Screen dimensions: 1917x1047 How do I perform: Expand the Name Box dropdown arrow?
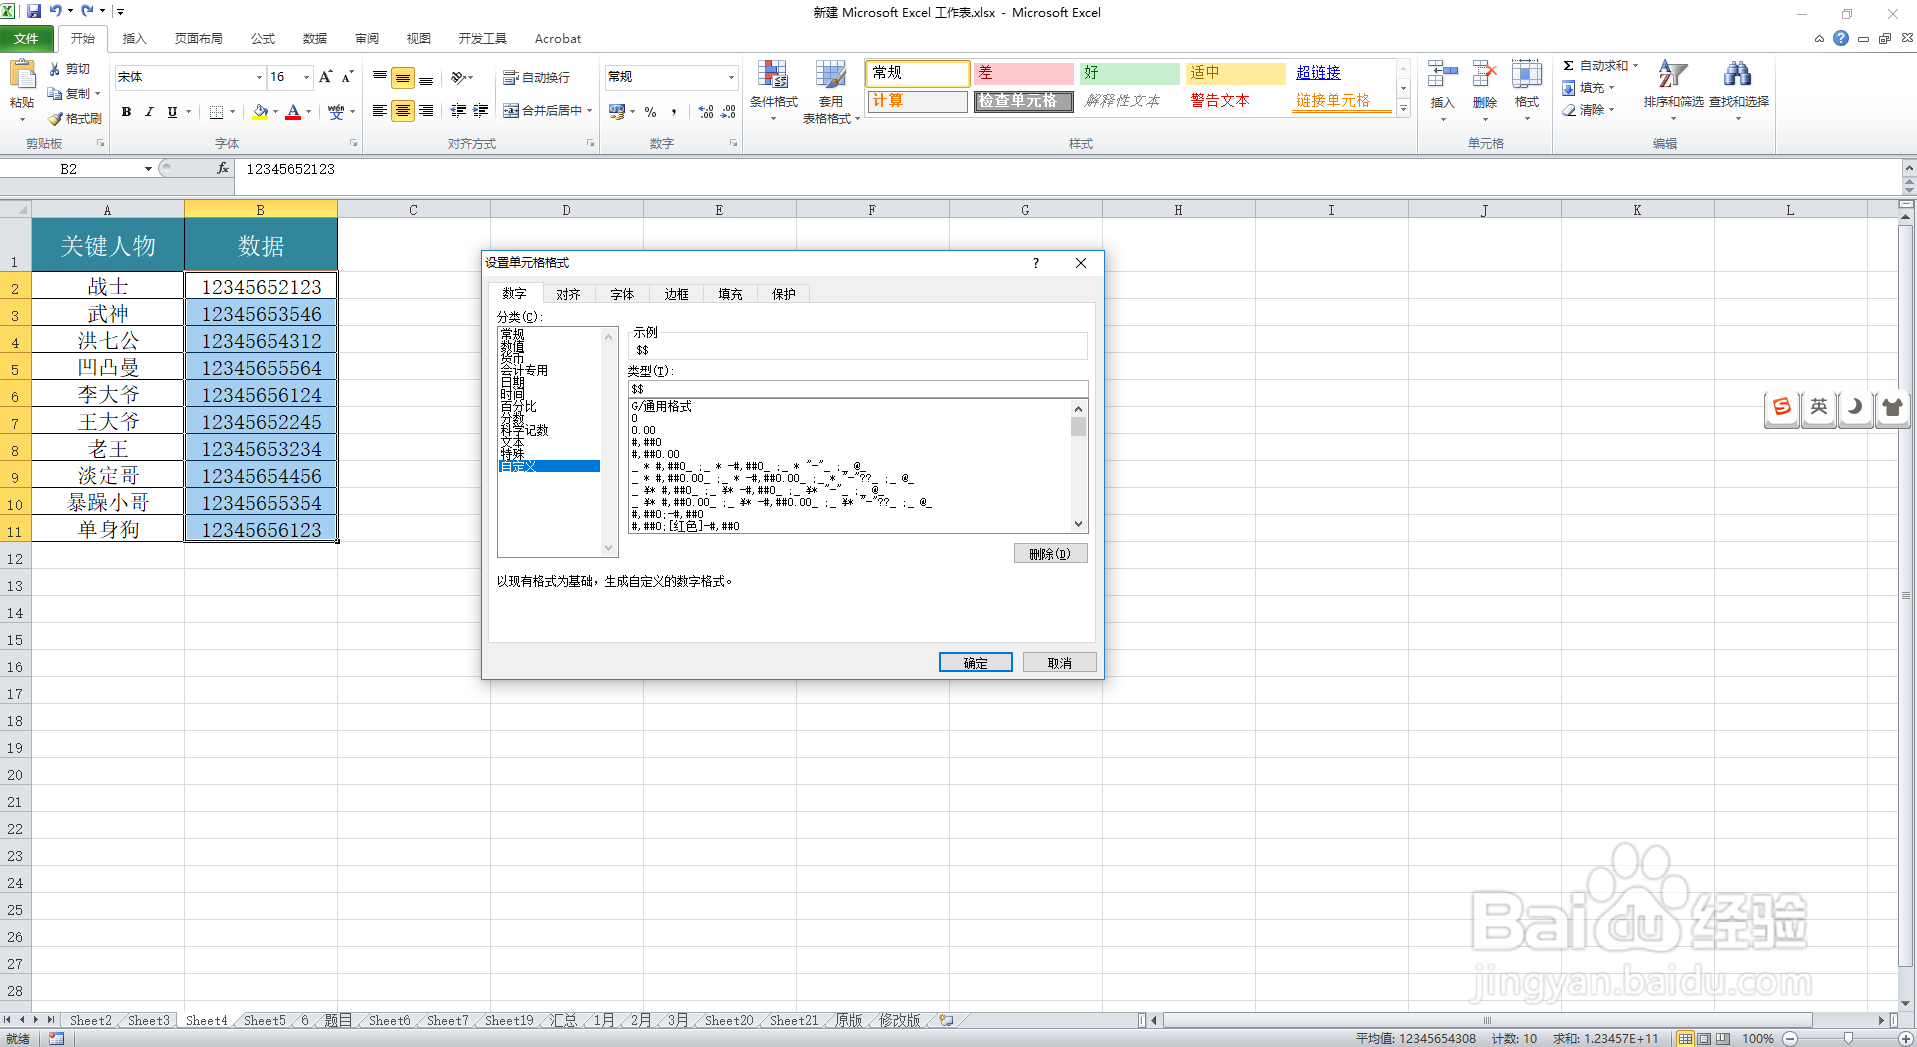click(148, 169)
